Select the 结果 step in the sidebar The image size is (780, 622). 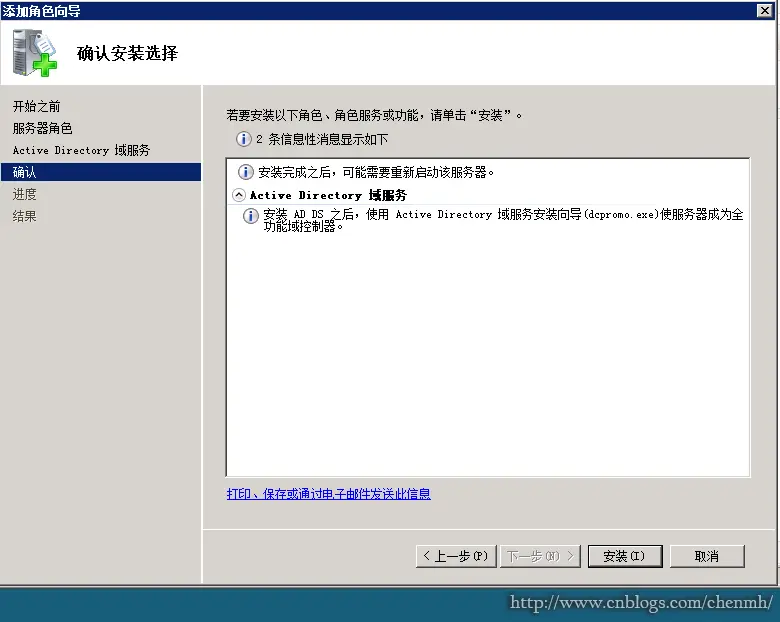pyautogui.click(x=24, y=216)
